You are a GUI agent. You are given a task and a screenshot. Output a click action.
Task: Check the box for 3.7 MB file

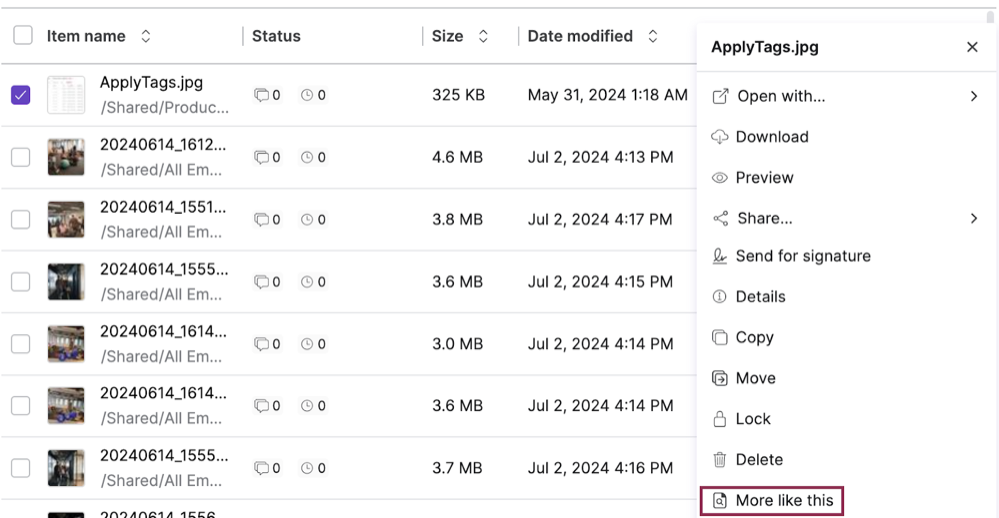click(x=20, y=468)
